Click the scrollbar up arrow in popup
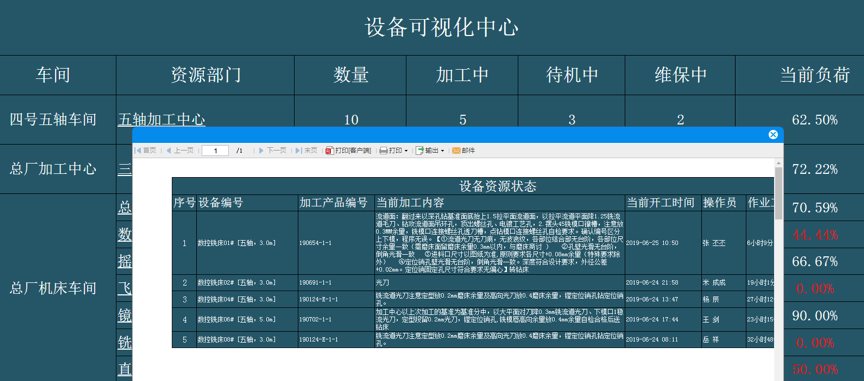This screenshot has height=381, width=864. click(779, 163)
